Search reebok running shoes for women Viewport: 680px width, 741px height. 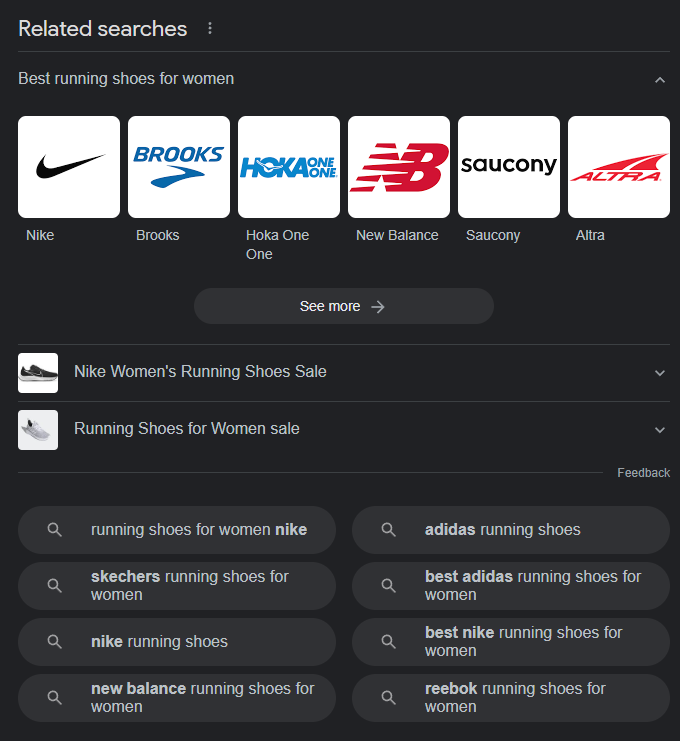click(x=511, y=698)
